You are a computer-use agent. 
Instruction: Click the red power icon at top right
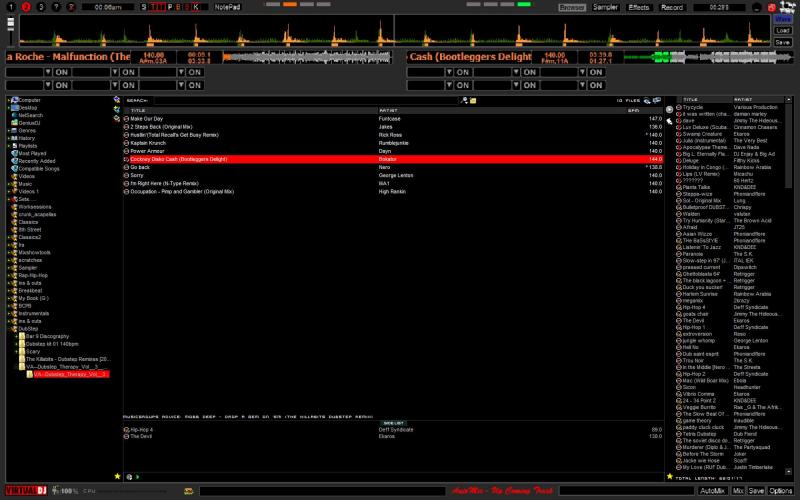(x=771, y=8)
